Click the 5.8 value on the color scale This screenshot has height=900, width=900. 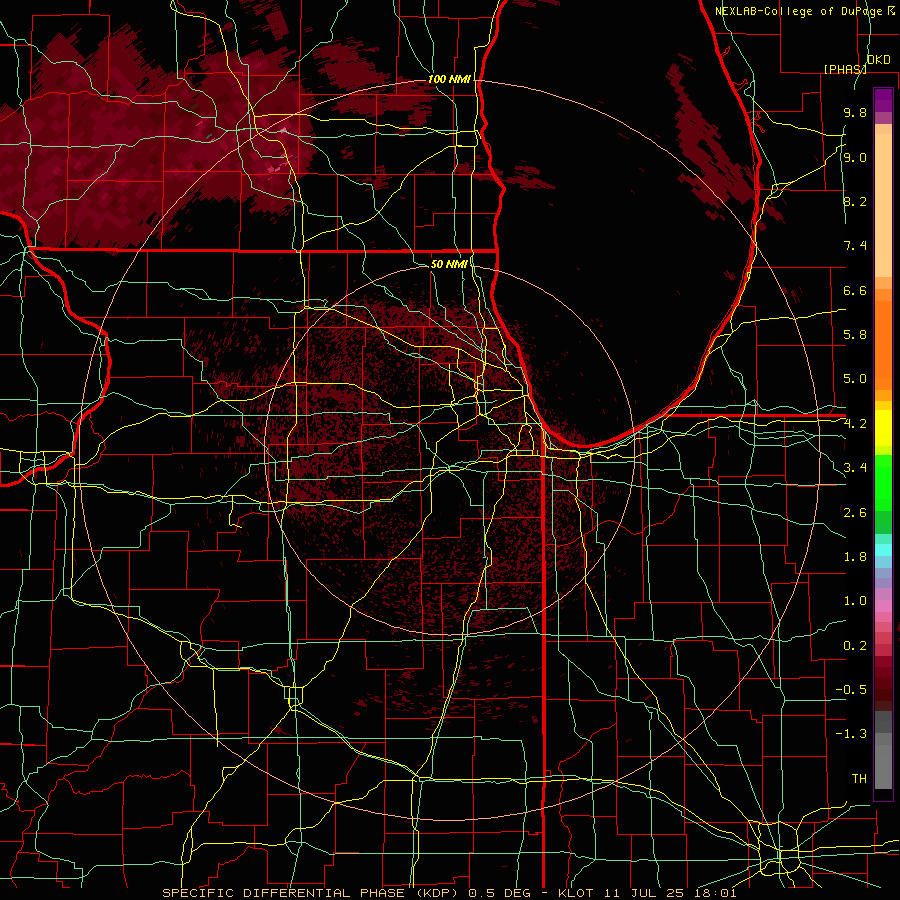pos(855,335)
